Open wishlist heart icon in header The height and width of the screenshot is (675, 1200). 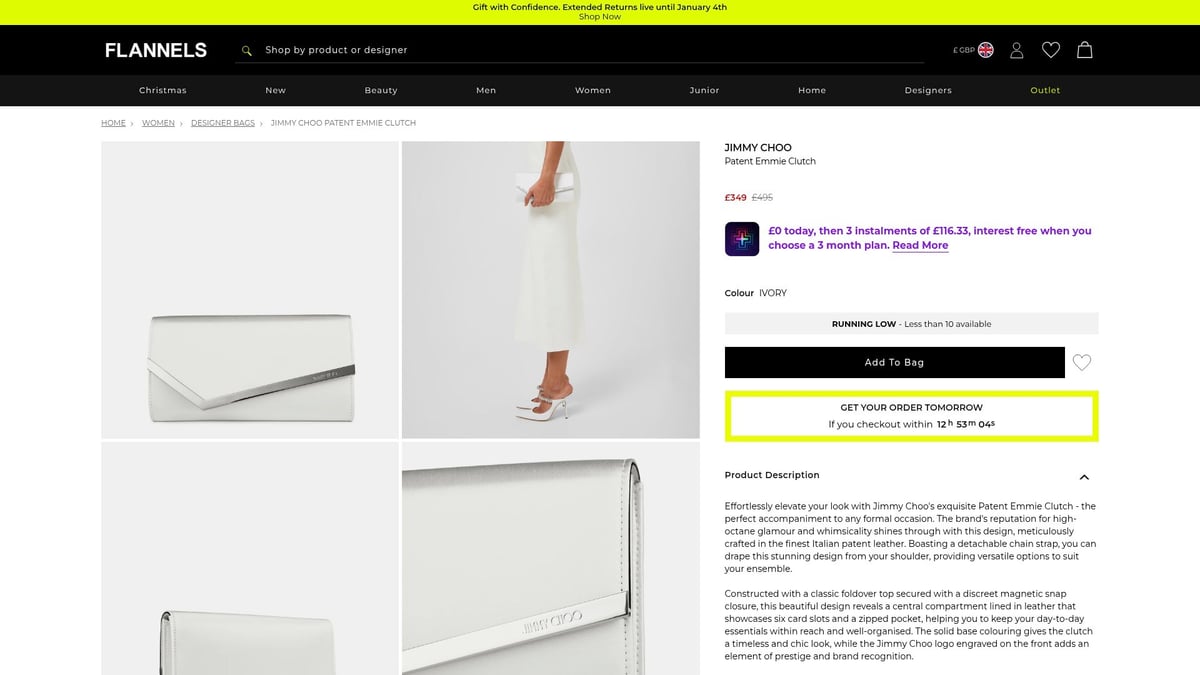[1050, 50]
